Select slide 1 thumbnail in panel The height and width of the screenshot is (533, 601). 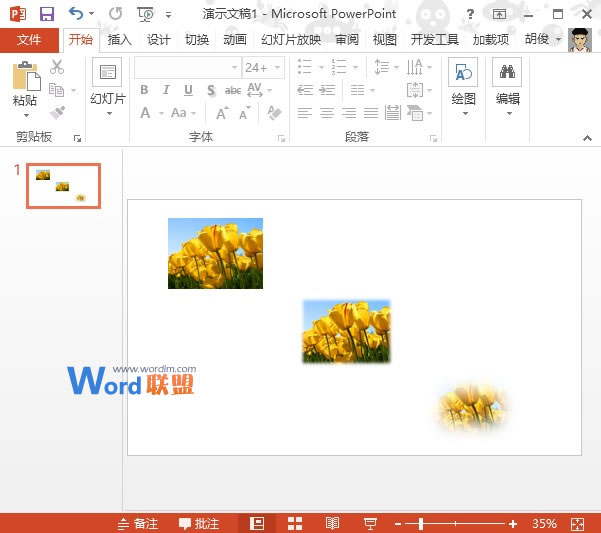(64, 186)
